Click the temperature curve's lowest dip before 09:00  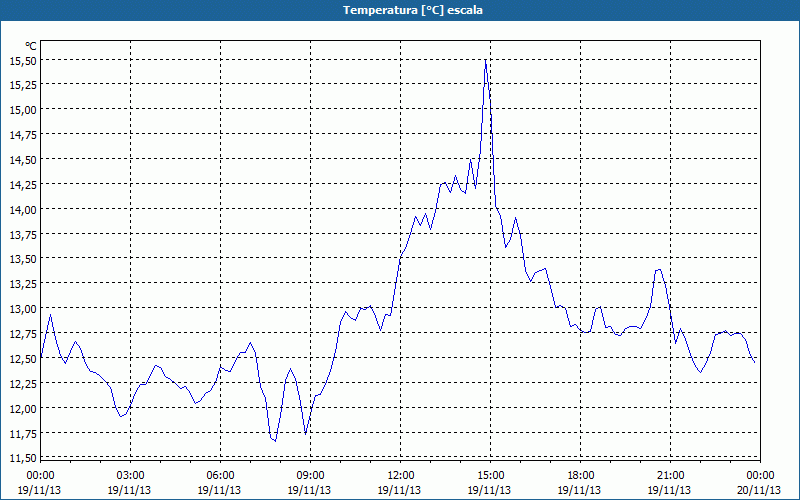click(x=275, y=441)
